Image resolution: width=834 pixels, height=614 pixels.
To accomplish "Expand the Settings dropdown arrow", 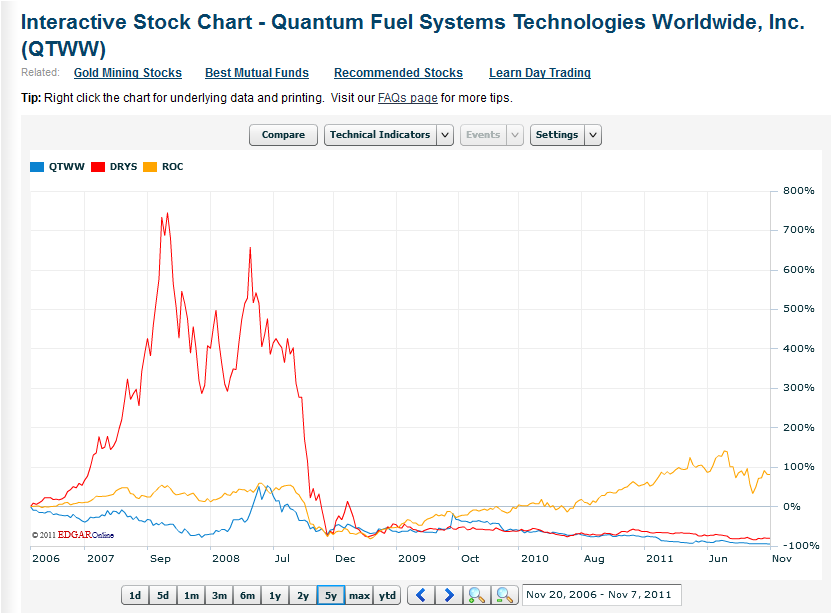I will point(593,135).
